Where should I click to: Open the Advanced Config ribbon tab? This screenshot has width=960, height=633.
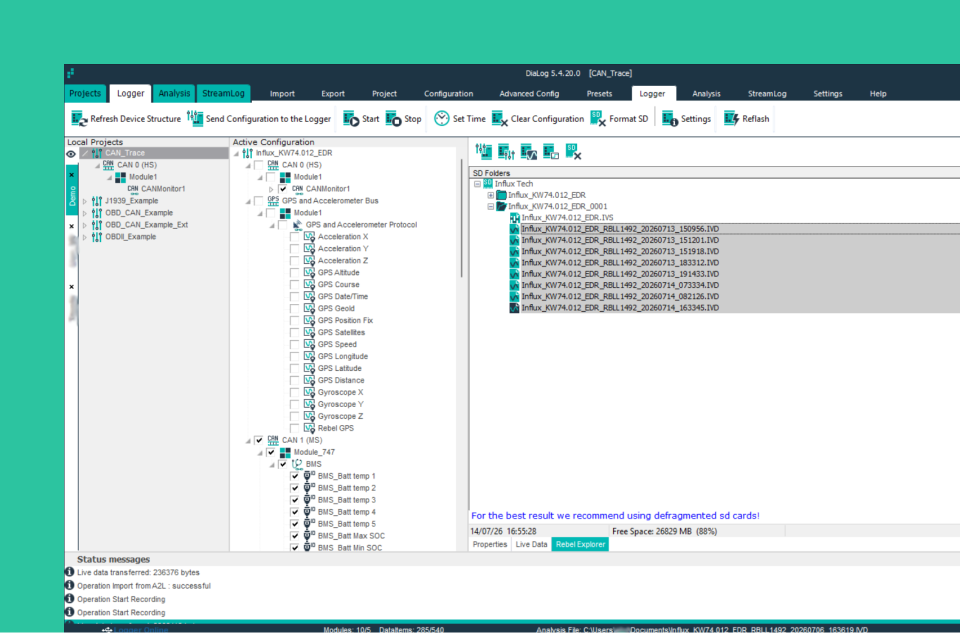point(529,94)
